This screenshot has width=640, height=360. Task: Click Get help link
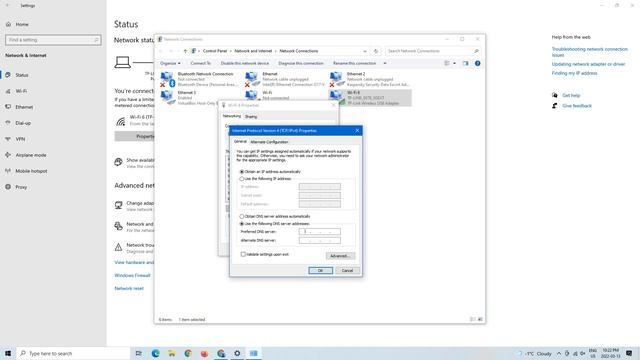tap(571, 96)
